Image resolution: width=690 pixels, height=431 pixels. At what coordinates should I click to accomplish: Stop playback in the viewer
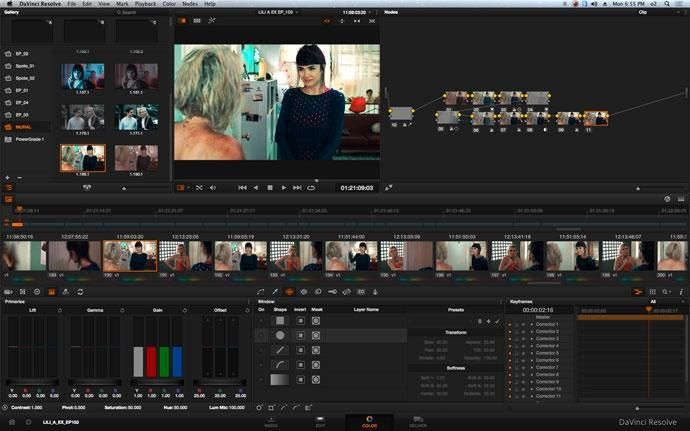[x=270, y=188]
